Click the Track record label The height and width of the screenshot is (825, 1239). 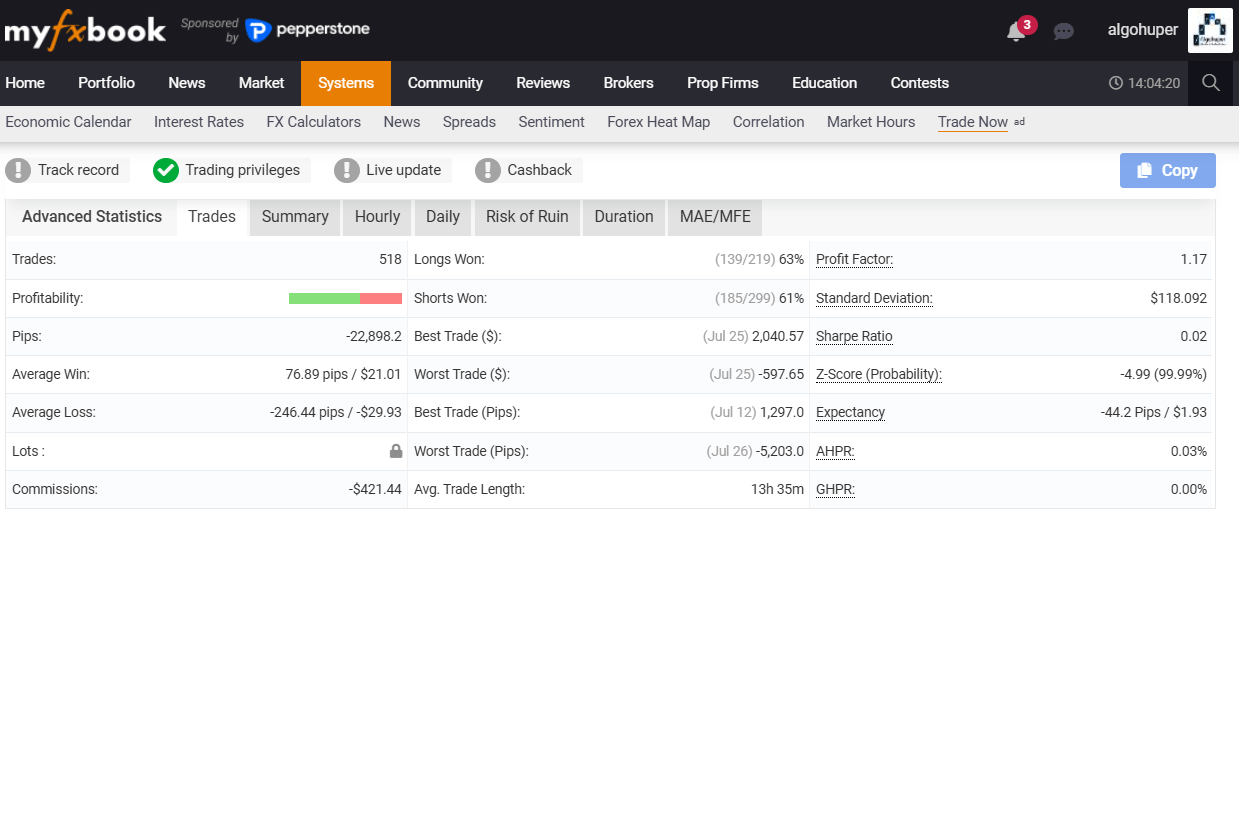[x=78, y=170]
